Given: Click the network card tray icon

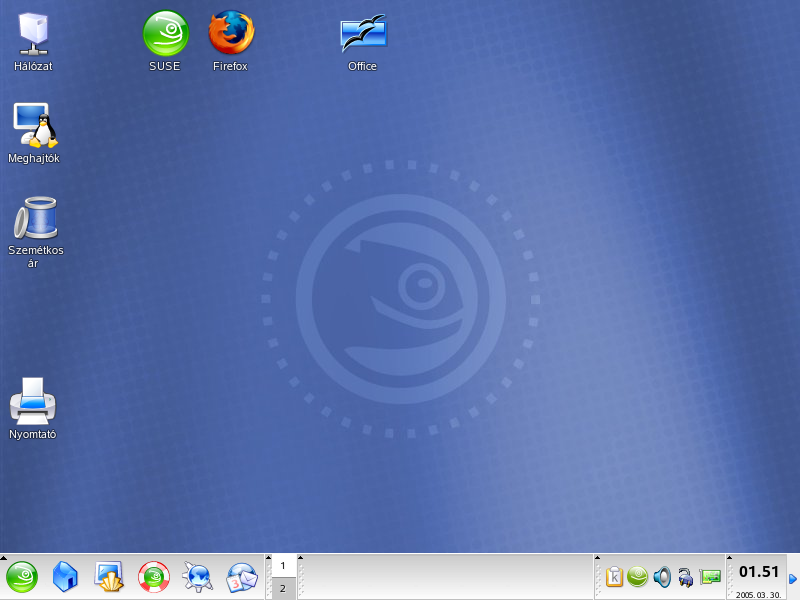Looking at the screenshot, I should [710, 577].
